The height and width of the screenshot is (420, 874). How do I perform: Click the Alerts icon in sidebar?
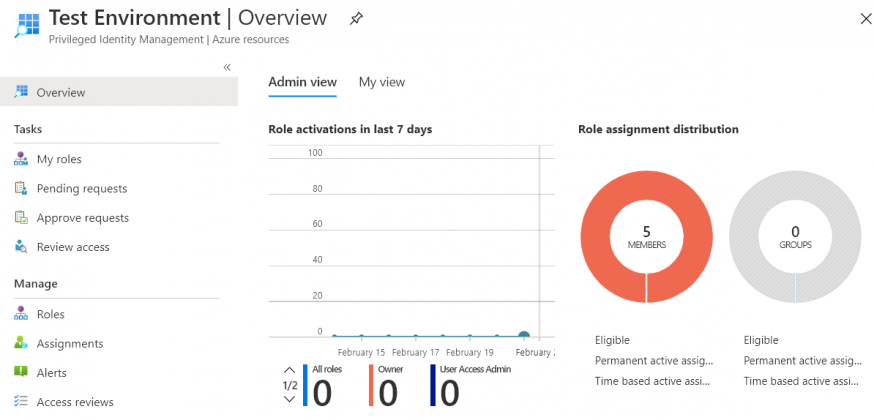pos(21,372)
